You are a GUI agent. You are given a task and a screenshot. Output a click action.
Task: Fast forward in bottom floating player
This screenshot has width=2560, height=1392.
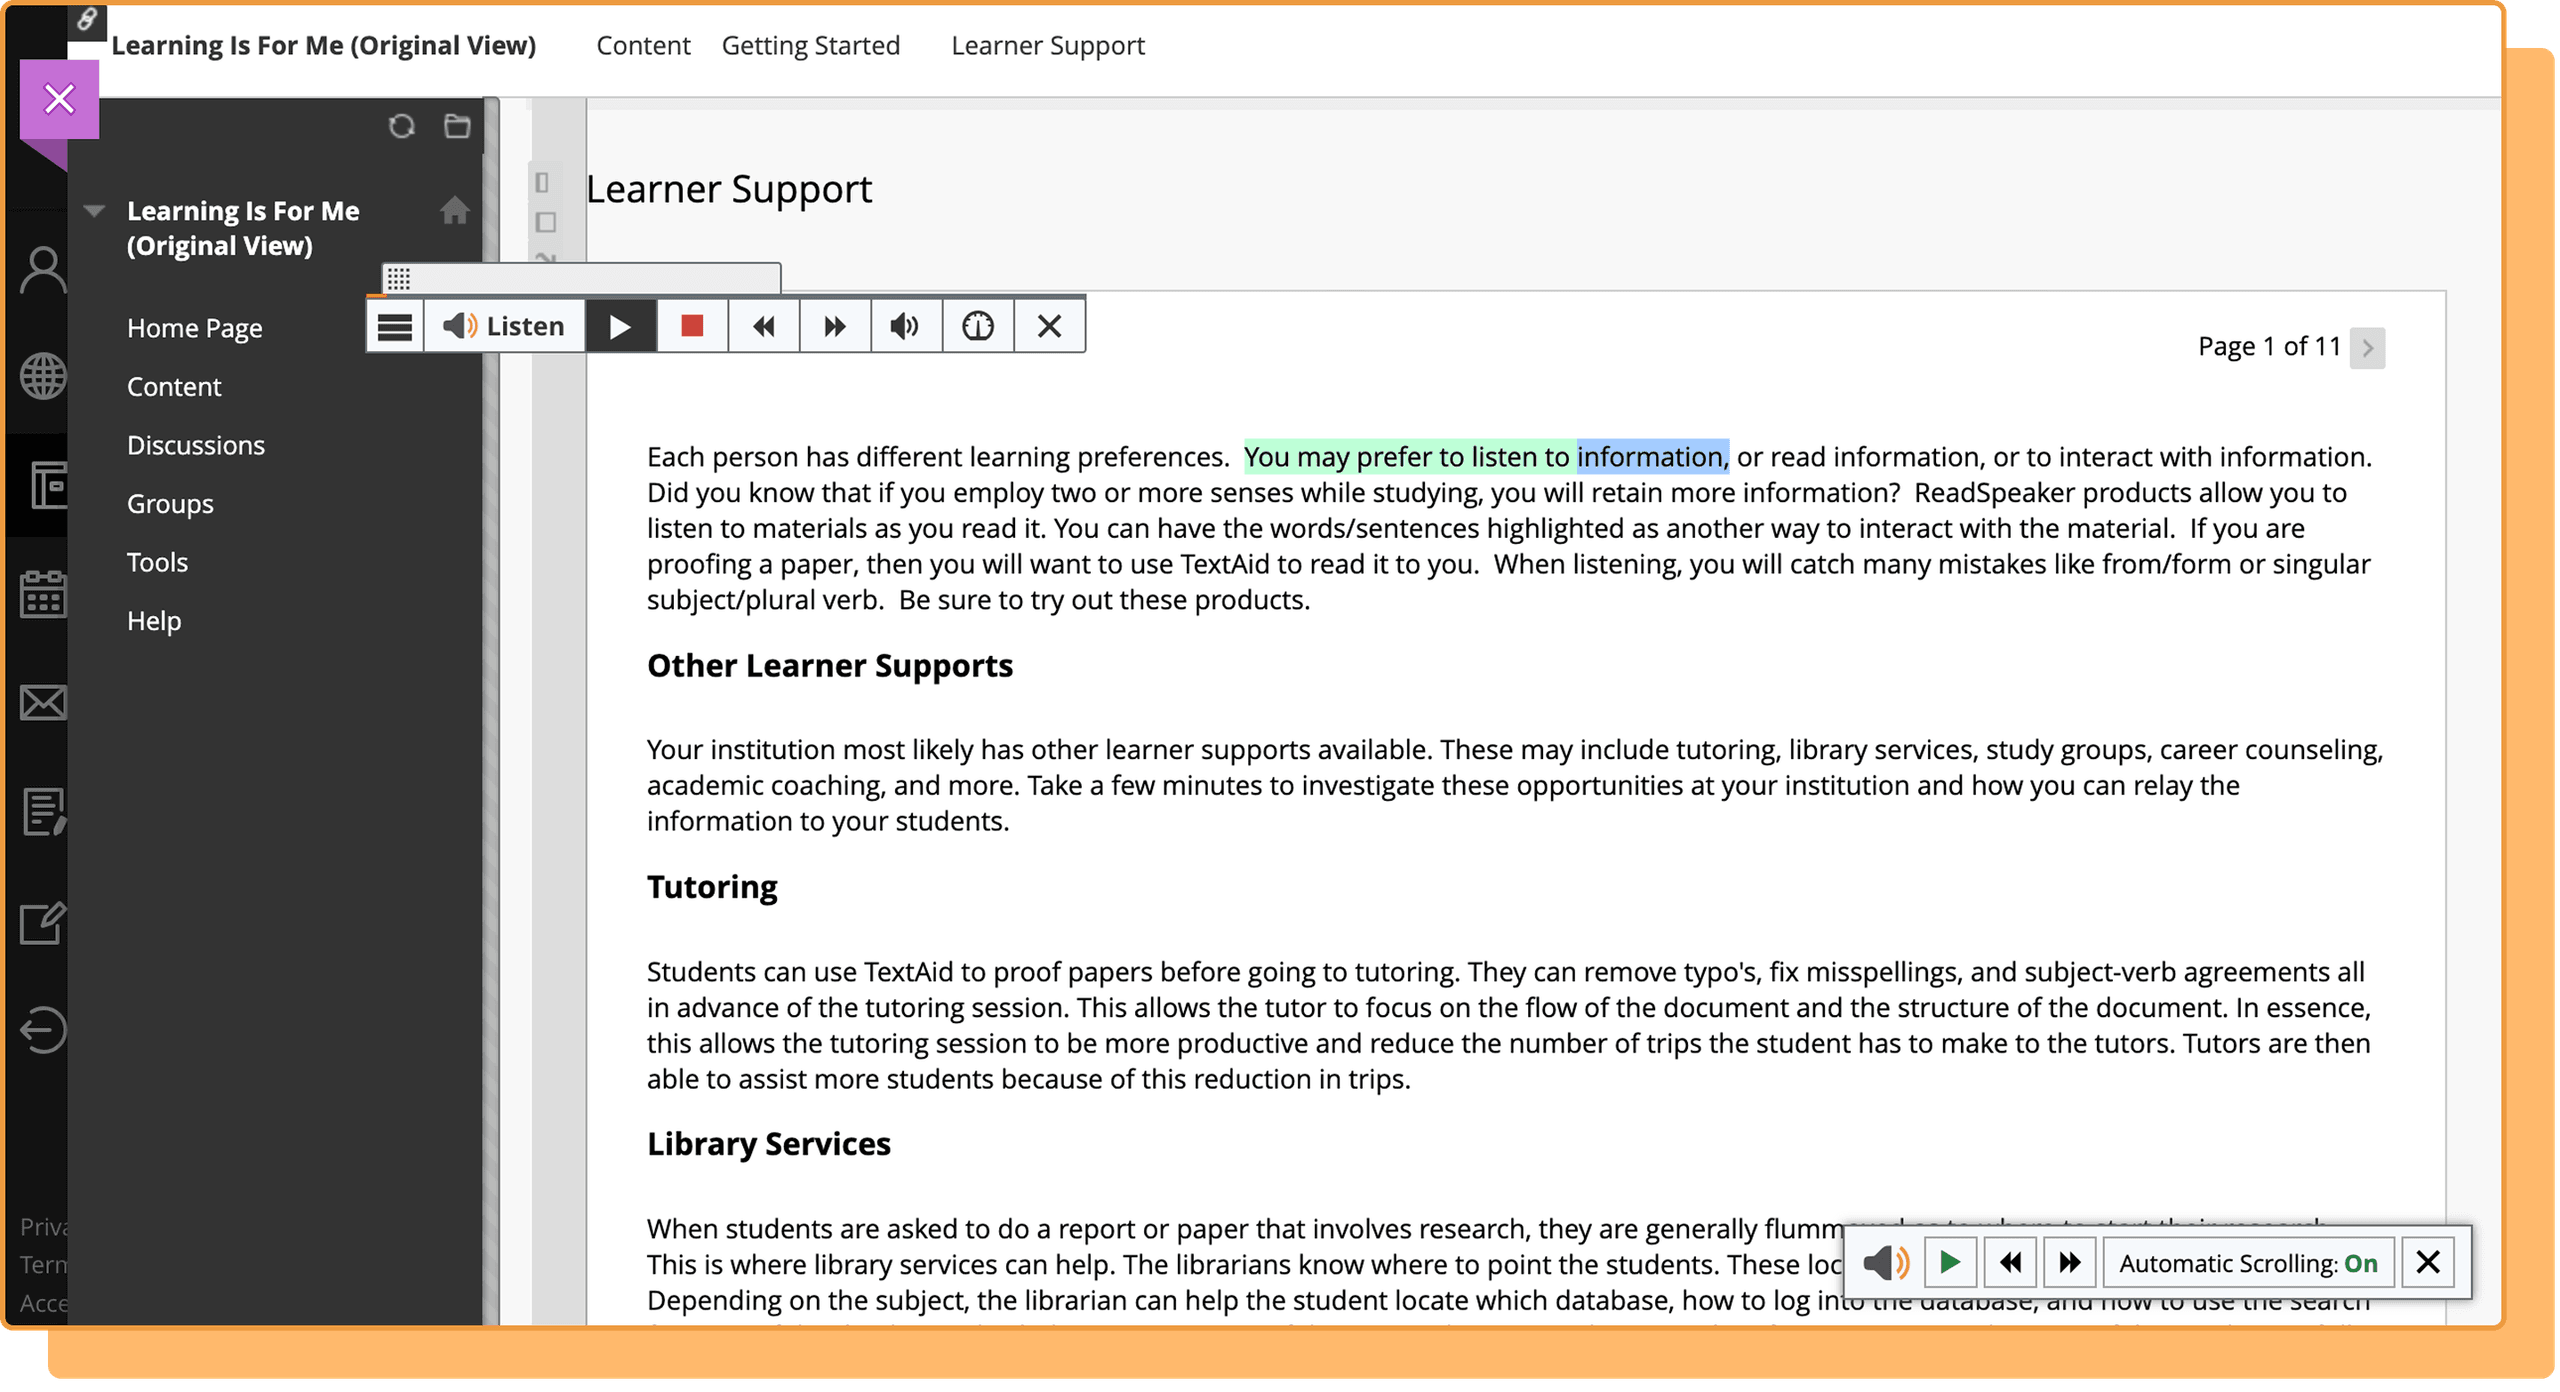[2070, 1264]
